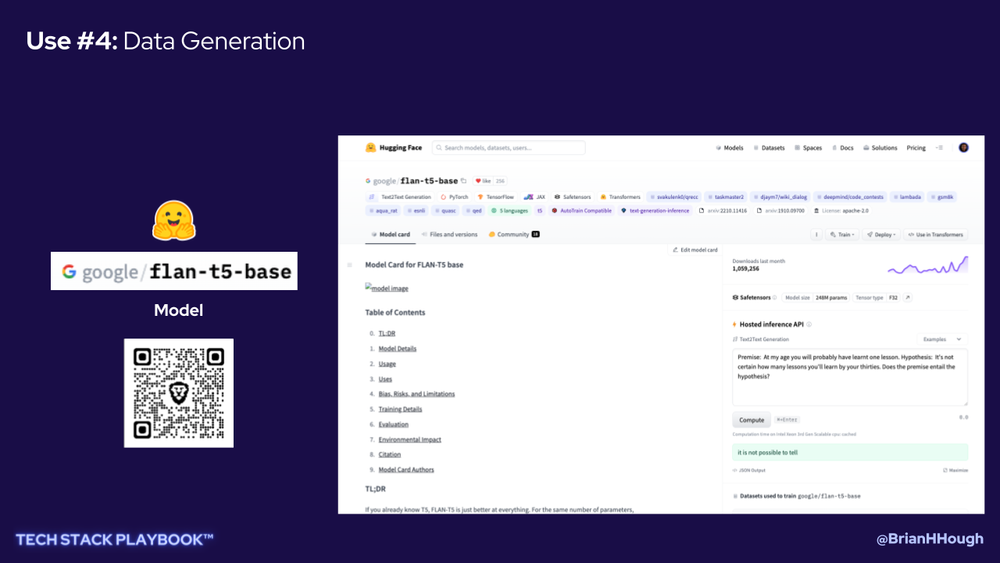Select the Text2Text Generation tag

(x=400, y=197)
